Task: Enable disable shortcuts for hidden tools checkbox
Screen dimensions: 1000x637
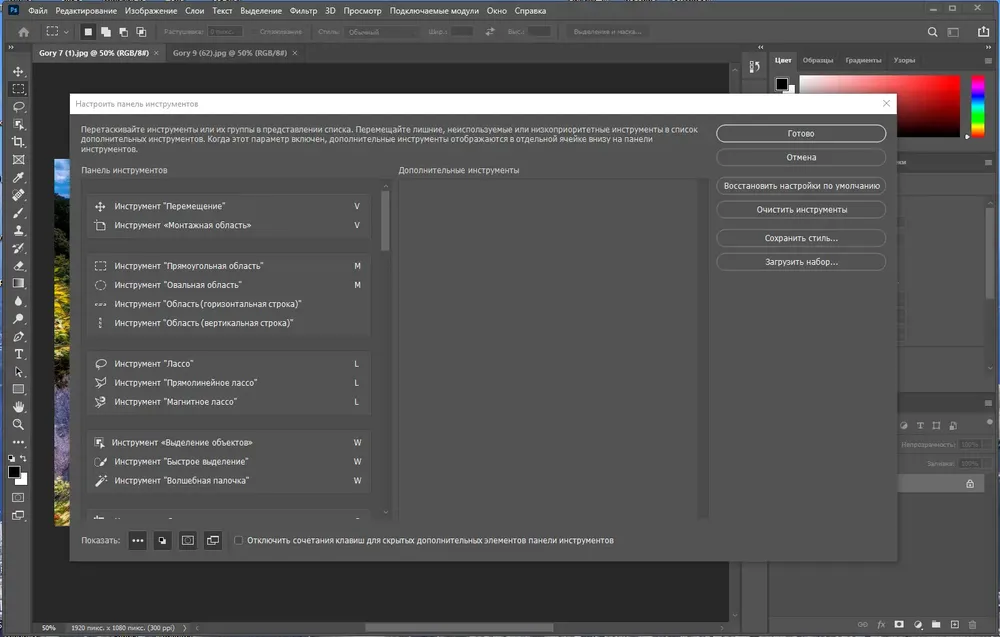Action: [x=239, y=540]
